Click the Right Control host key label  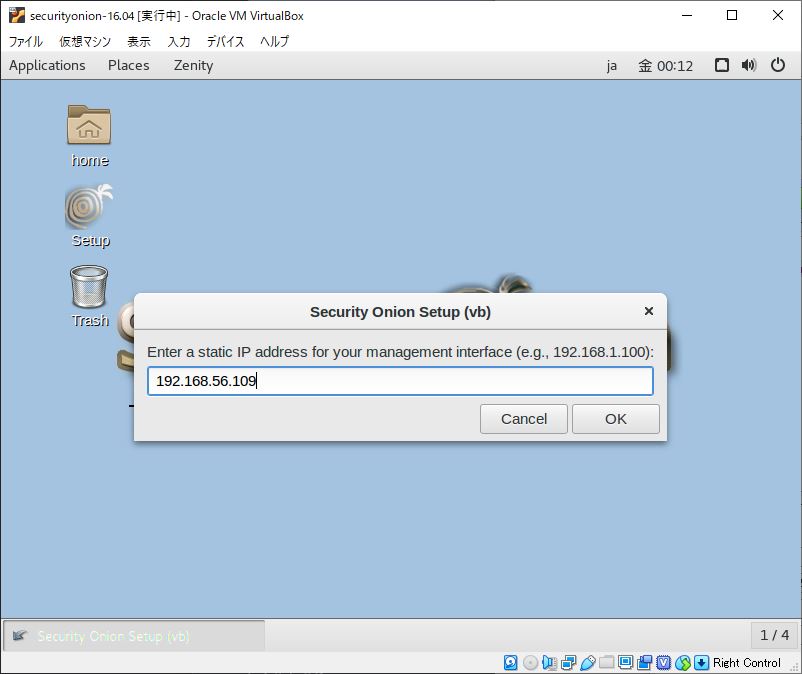[x=747, y=663]
